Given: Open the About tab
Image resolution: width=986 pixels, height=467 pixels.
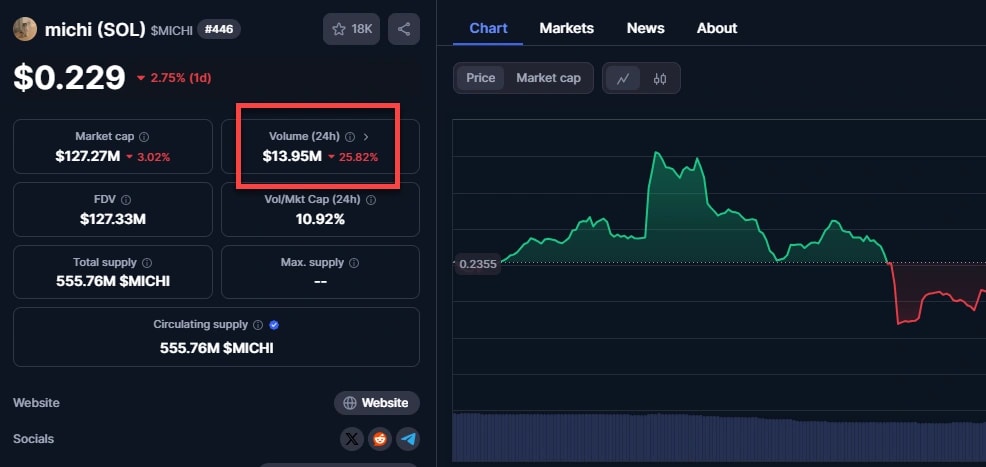Looking at the screenshot, I should [x=717, y=28].
